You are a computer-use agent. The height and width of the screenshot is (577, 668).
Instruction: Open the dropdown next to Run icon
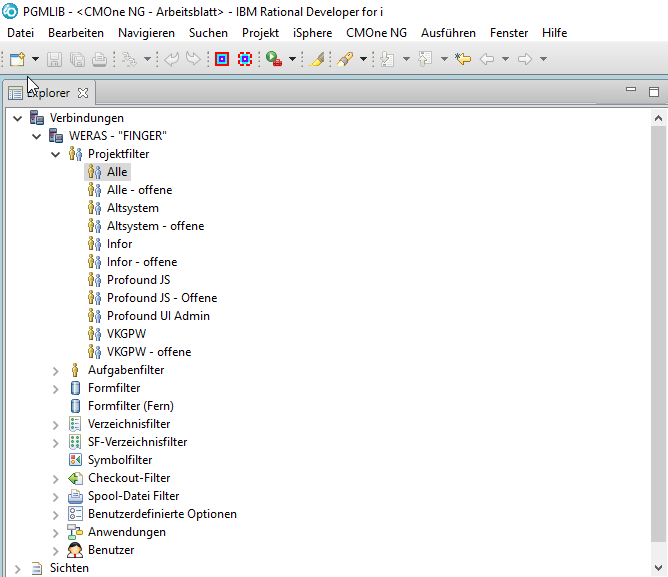click(x=292, y=59)
